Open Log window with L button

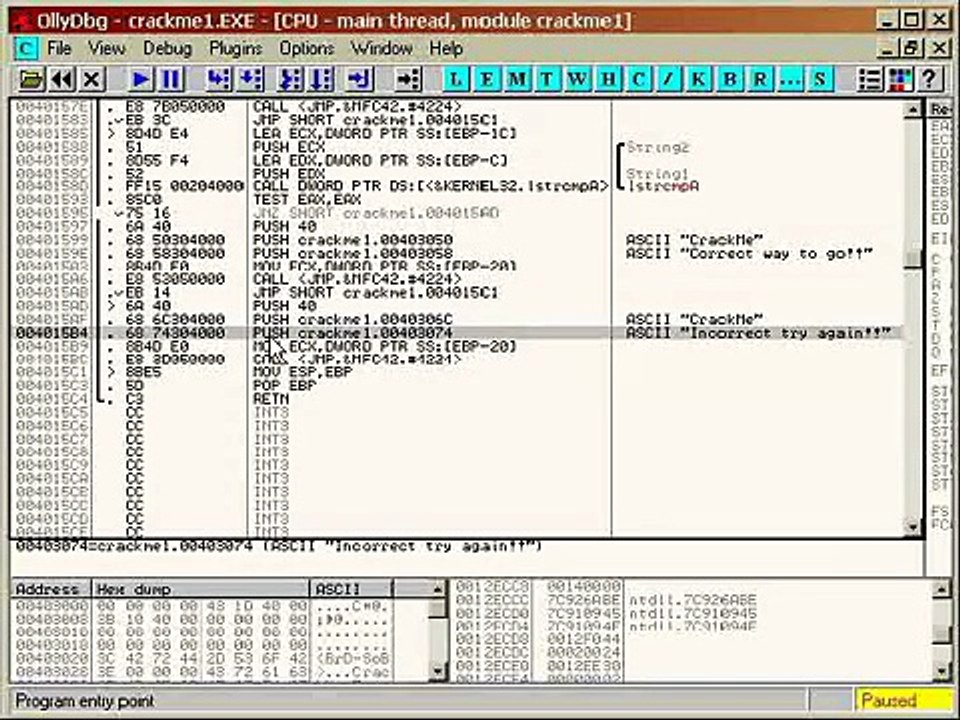click(x=456, y=79)
